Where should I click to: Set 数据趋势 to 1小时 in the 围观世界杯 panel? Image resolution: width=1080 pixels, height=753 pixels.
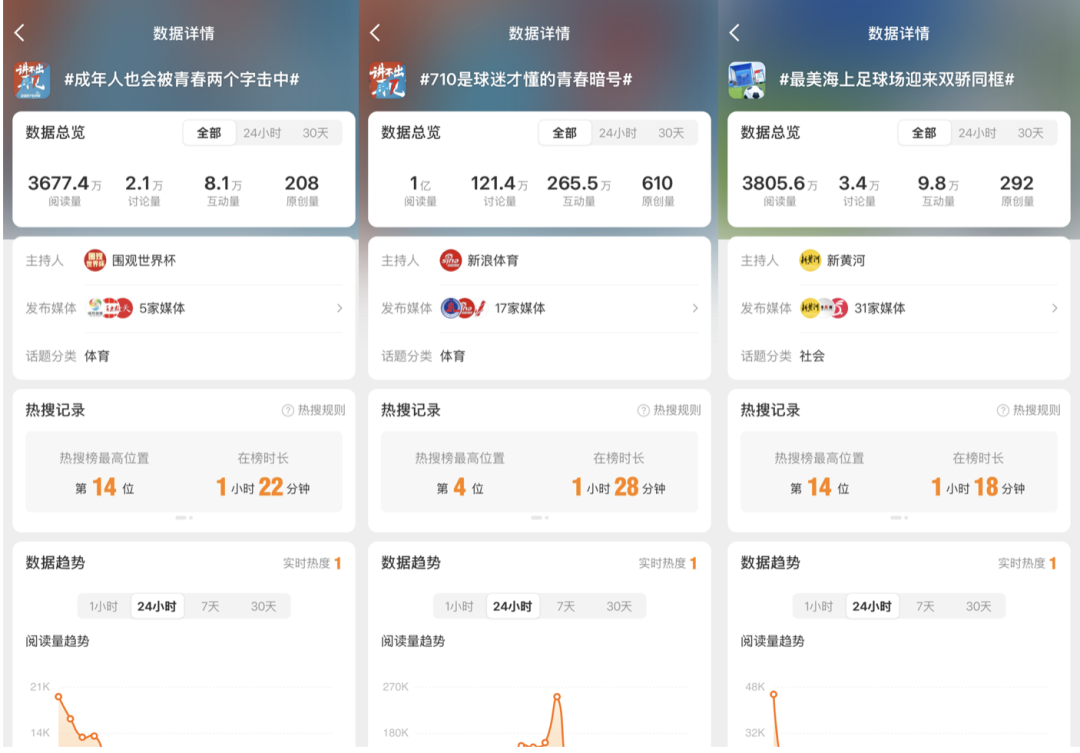coord(103,606)
